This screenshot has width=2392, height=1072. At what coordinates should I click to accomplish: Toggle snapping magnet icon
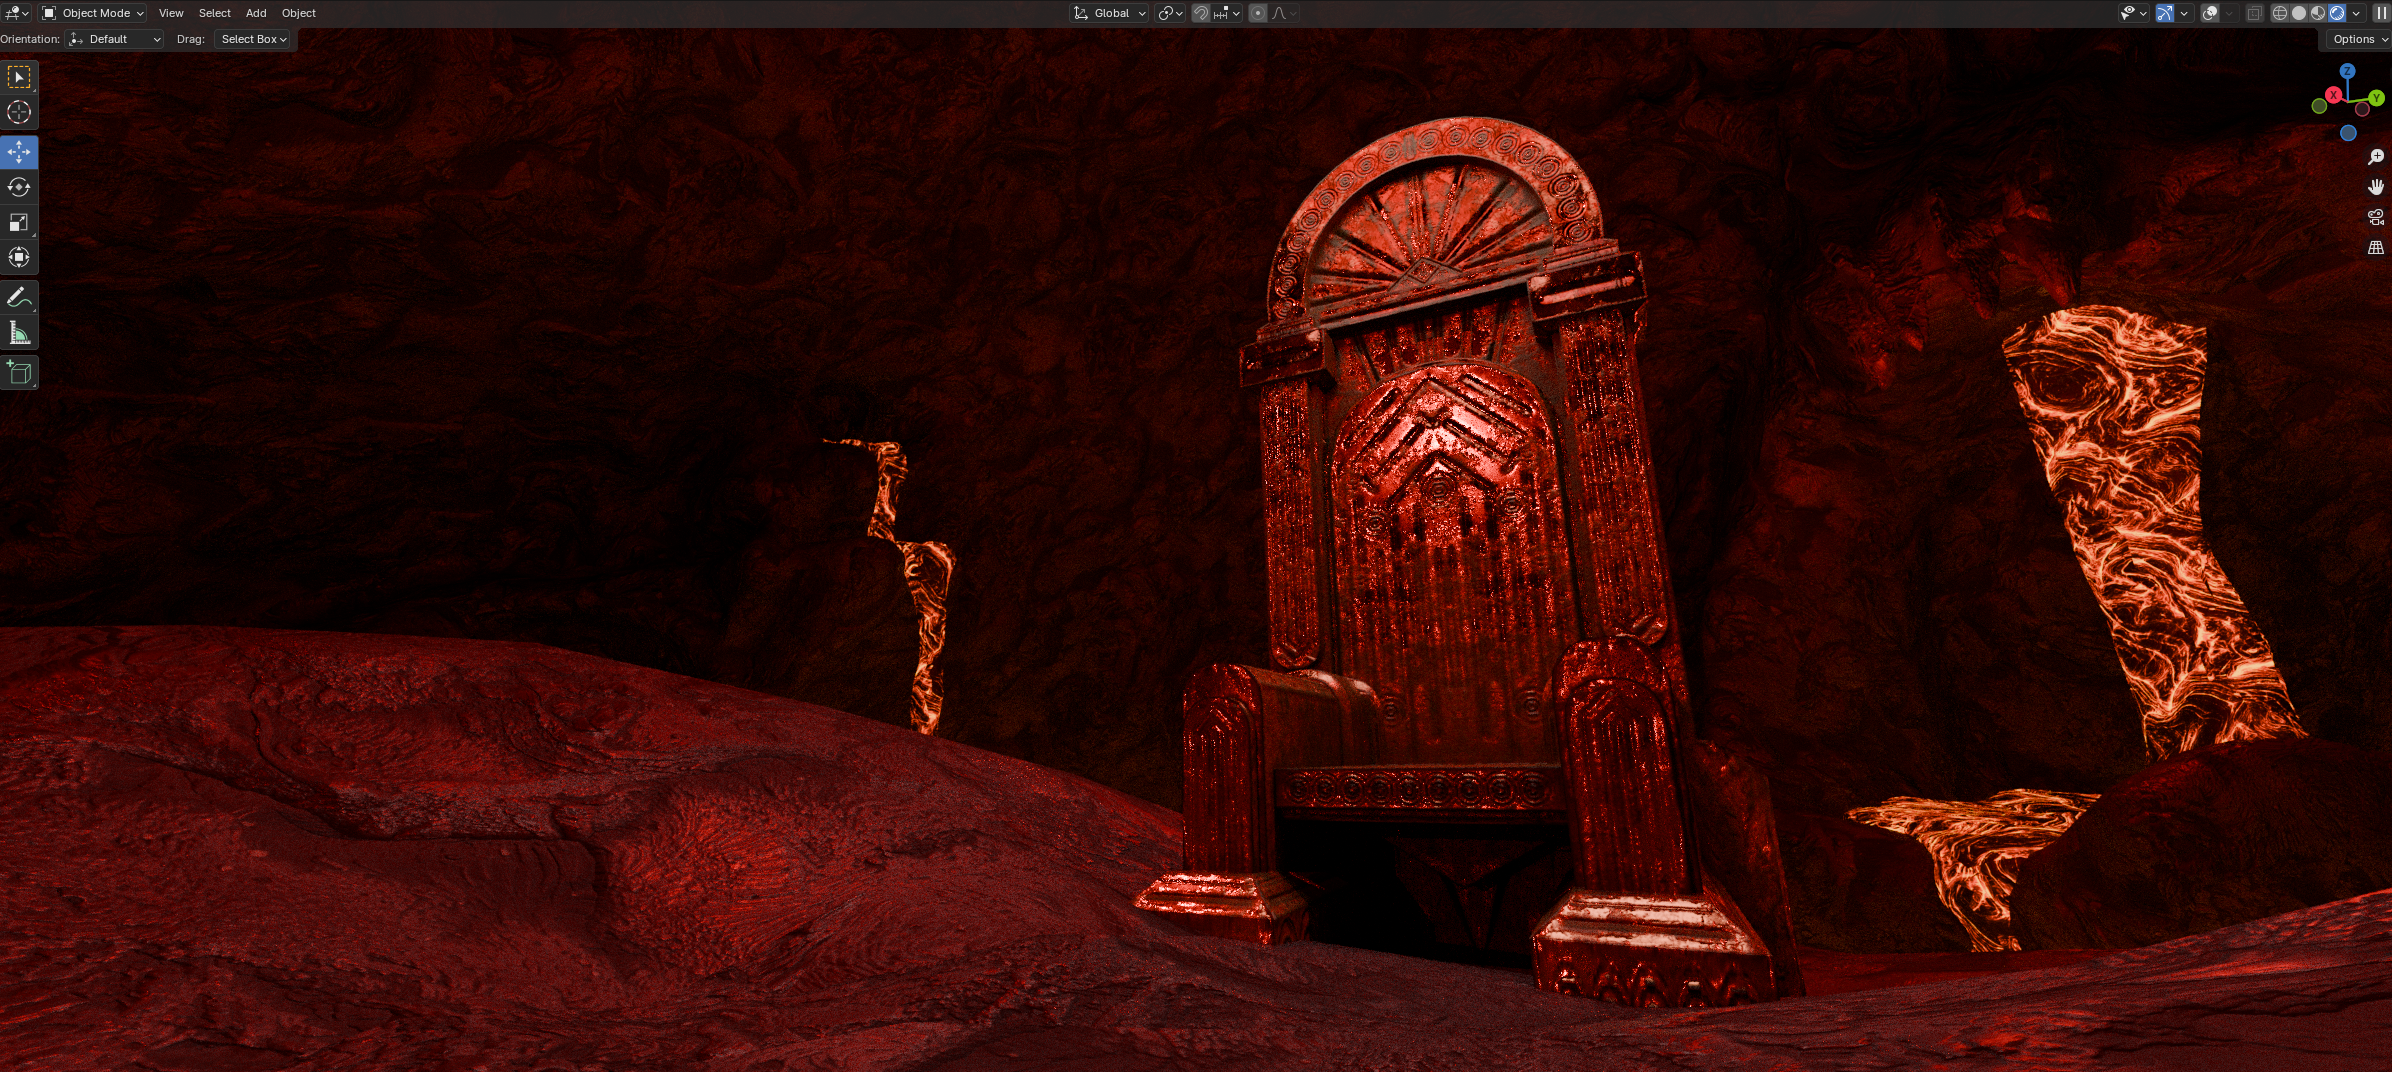[1201, 13]
